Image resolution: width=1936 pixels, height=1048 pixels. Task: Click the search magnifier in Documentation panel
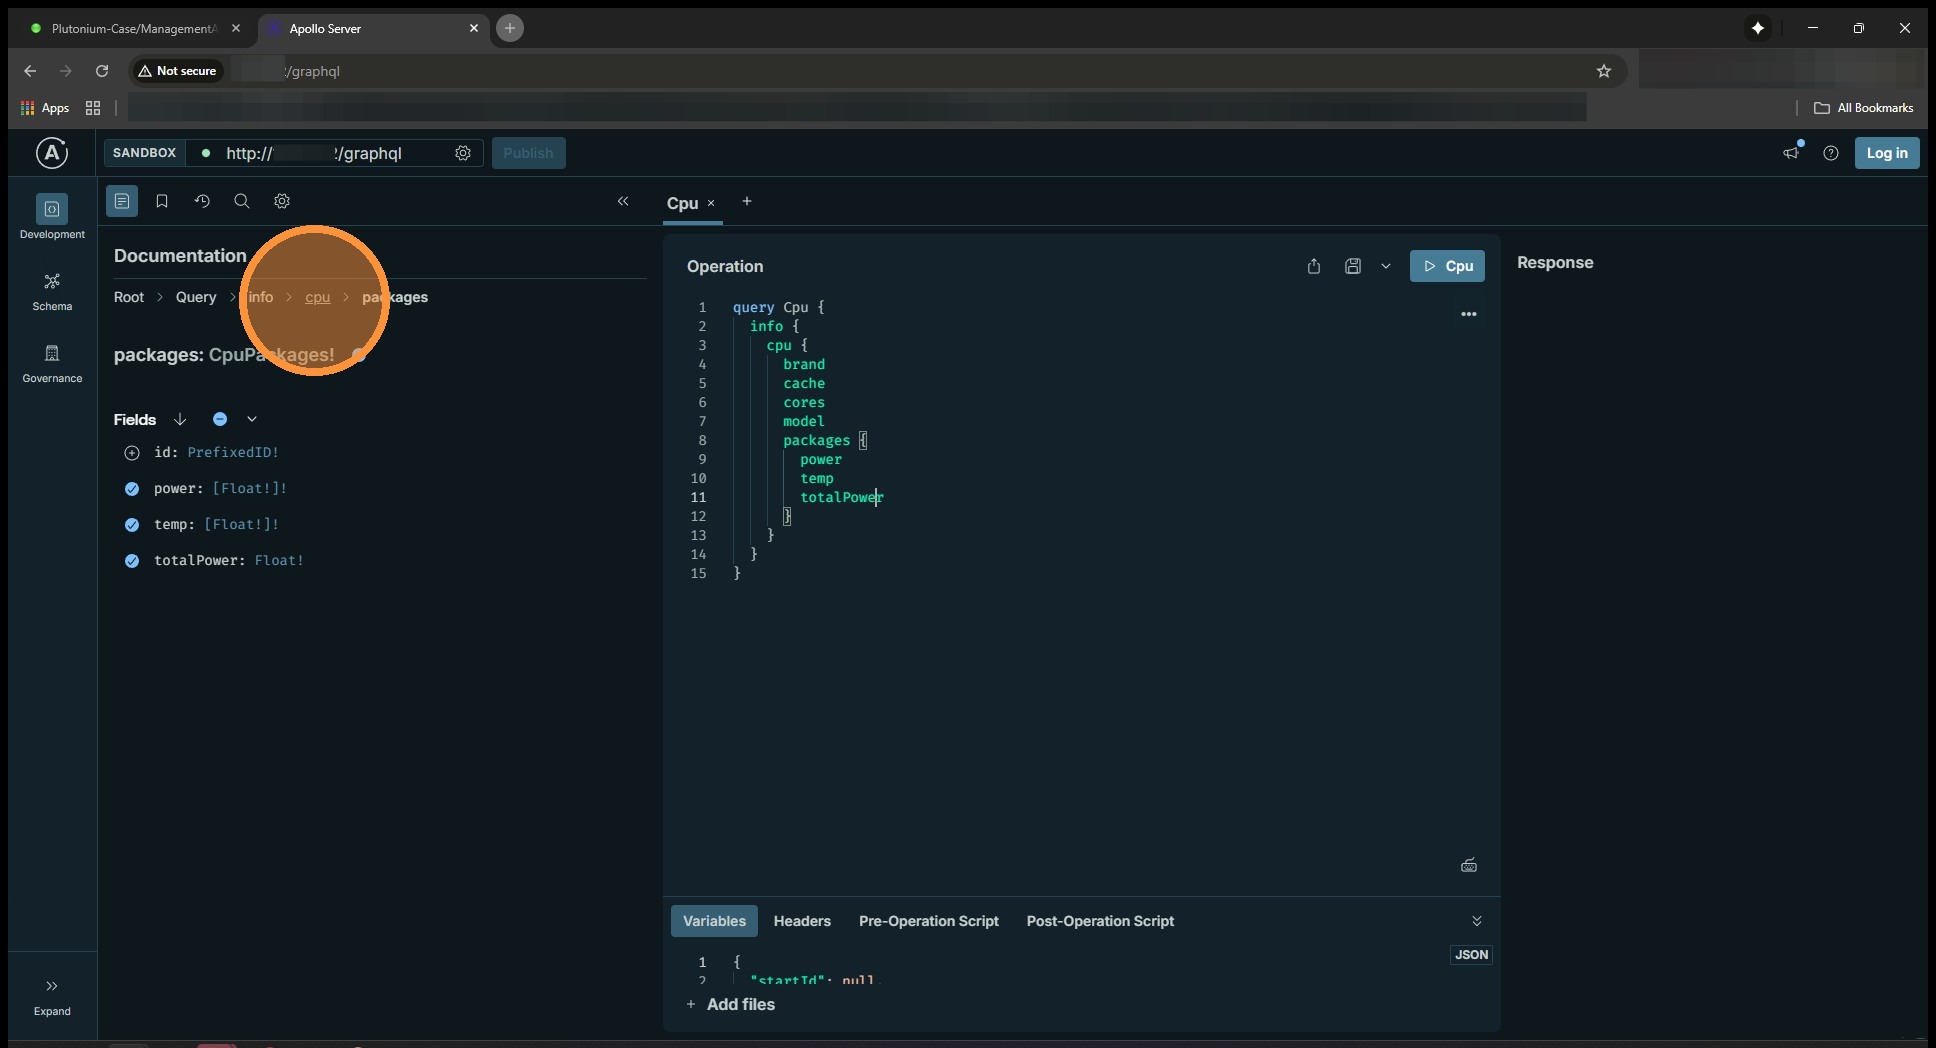[x=242, y=201]
